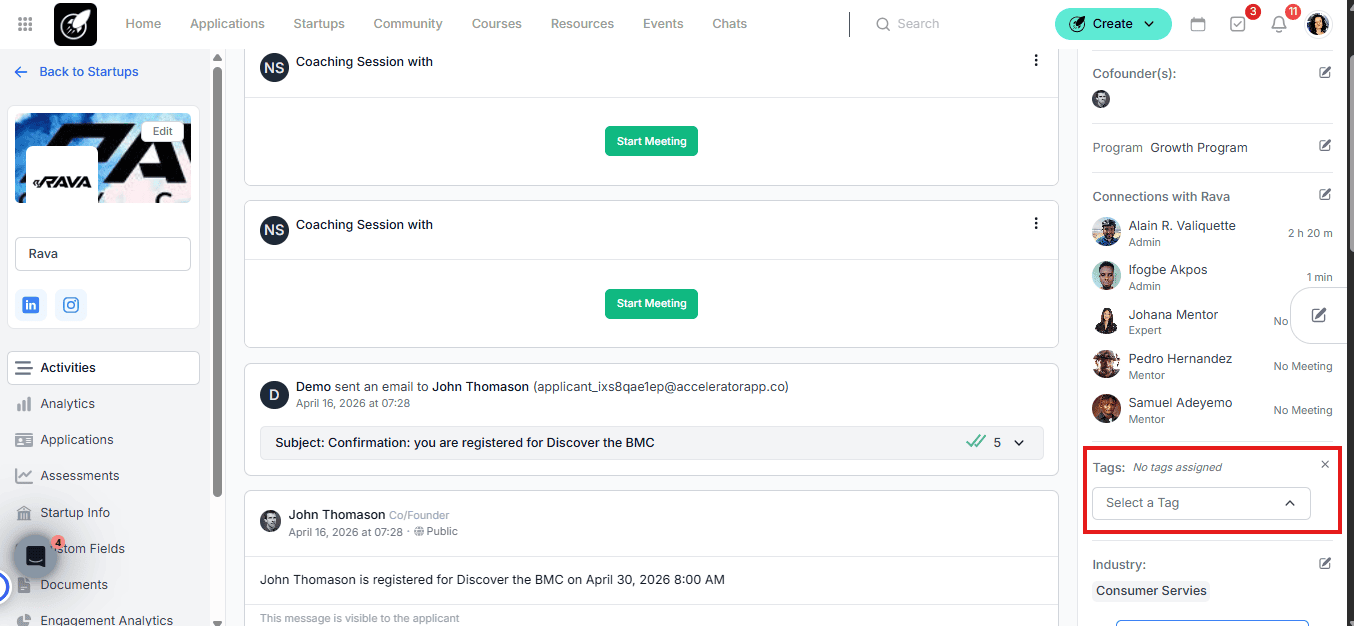Open Chats in top navigation
1354x626 pixels.
[x=730, y=24]
